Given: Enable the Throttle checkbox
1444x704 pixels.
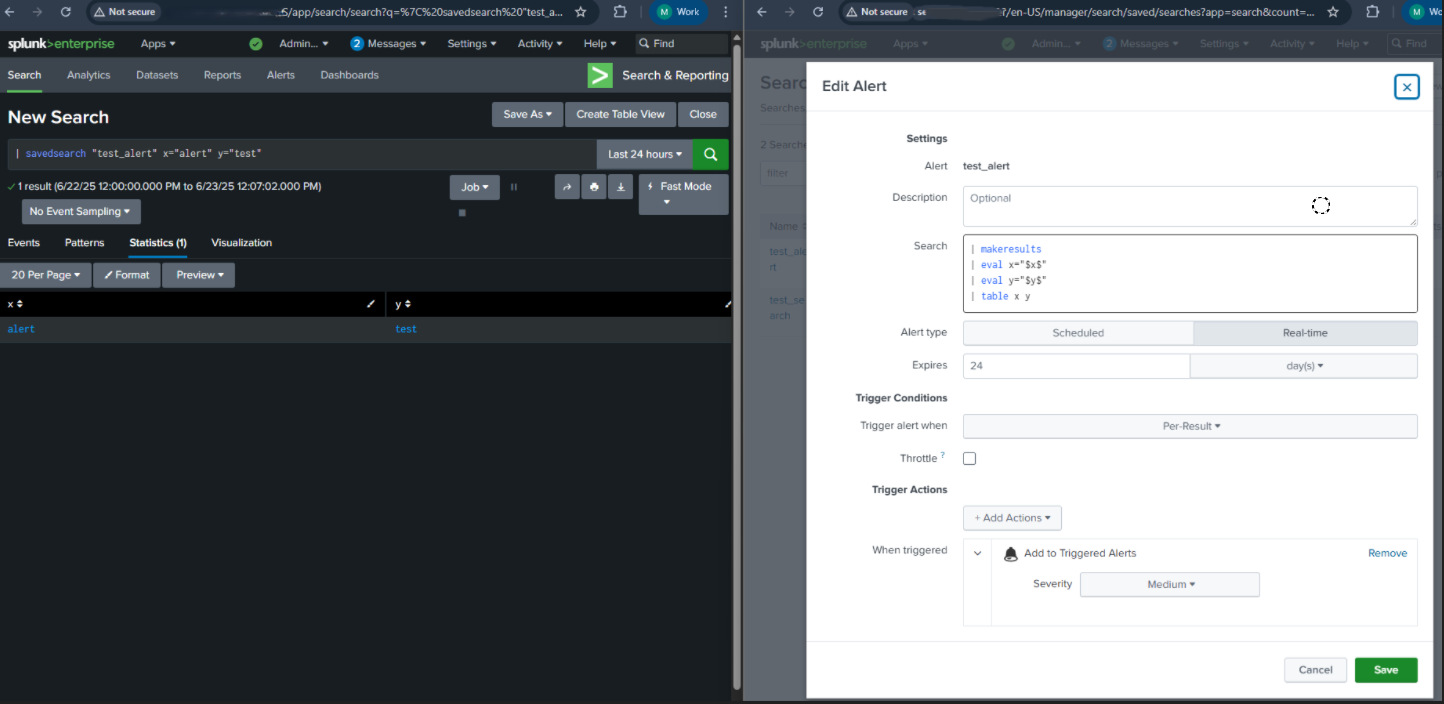Looking at the screenshot, I should tap(969, 458).
